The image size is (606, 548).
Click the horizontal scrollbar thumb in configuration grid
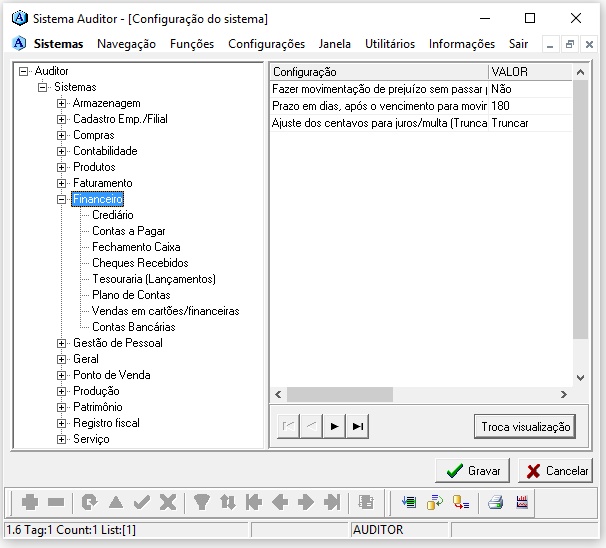click(340, 395)
